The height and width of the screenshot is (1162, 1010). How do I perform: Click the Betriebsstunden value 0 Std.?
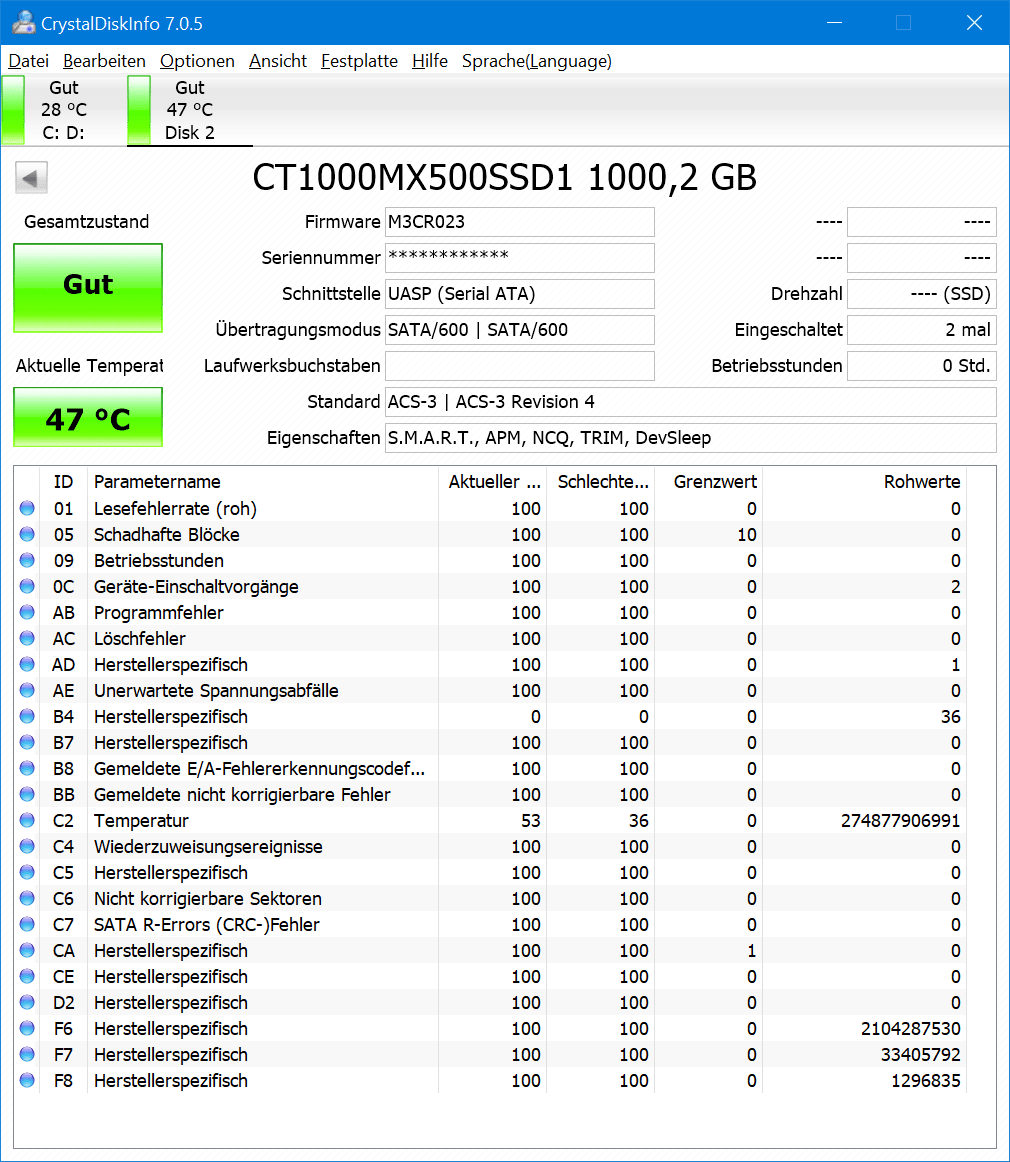(922, 366)
